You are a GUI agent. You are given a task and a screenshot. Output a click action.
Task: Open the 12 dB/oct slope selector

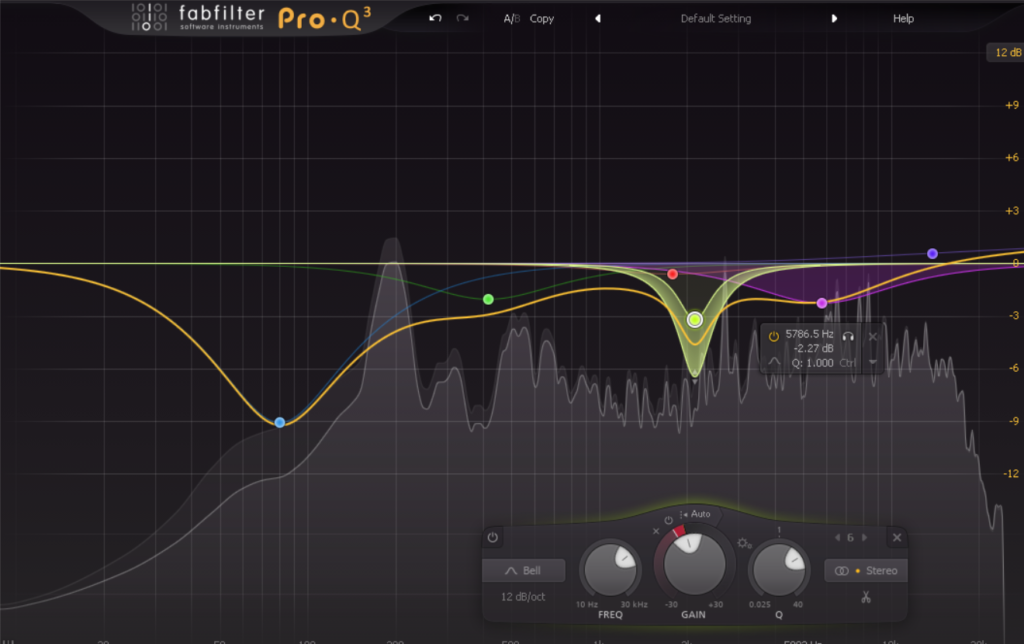[x=523, y=597]
